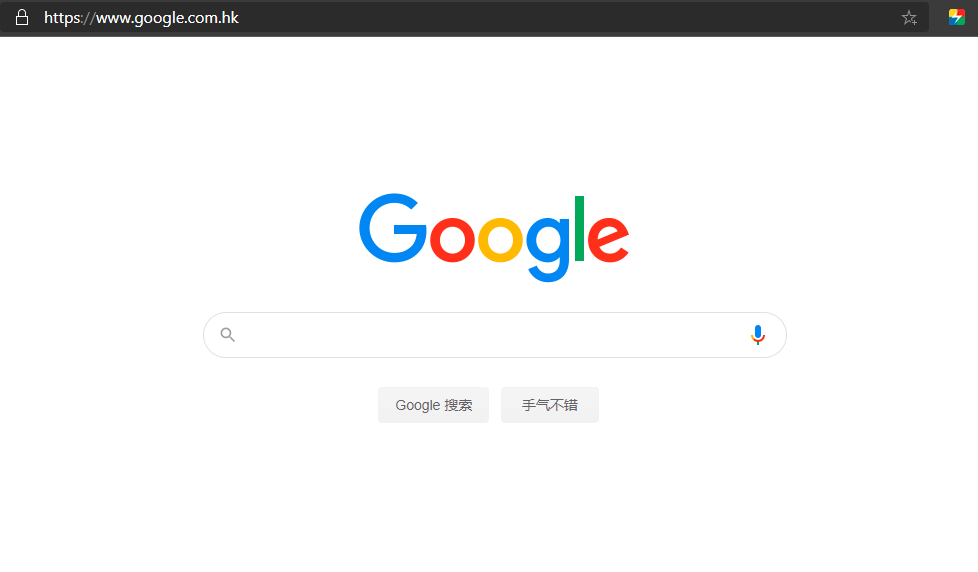Click the red letter e ending the logo
The width and height of the screenshot is (978, 572).
pos(608,239)
